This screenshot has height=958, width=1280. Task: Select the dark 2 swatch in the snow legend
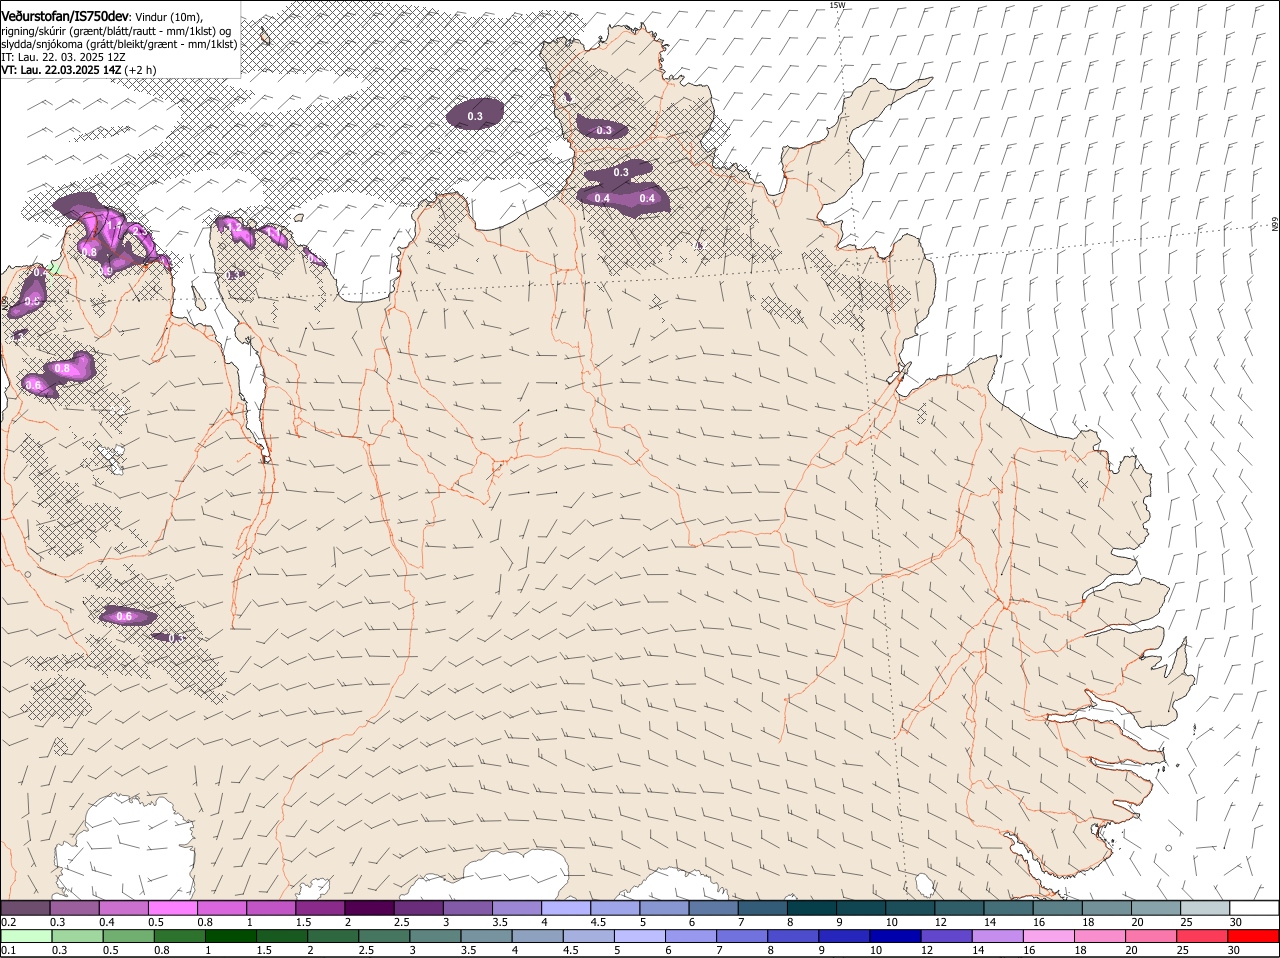pyautogui.click(x=369, y=907)
